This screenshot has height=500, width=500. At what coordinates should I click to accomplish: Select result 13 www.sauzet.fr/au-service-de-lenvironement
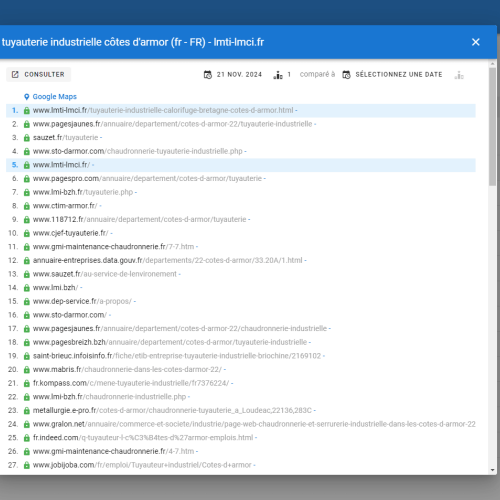(105, 274)
